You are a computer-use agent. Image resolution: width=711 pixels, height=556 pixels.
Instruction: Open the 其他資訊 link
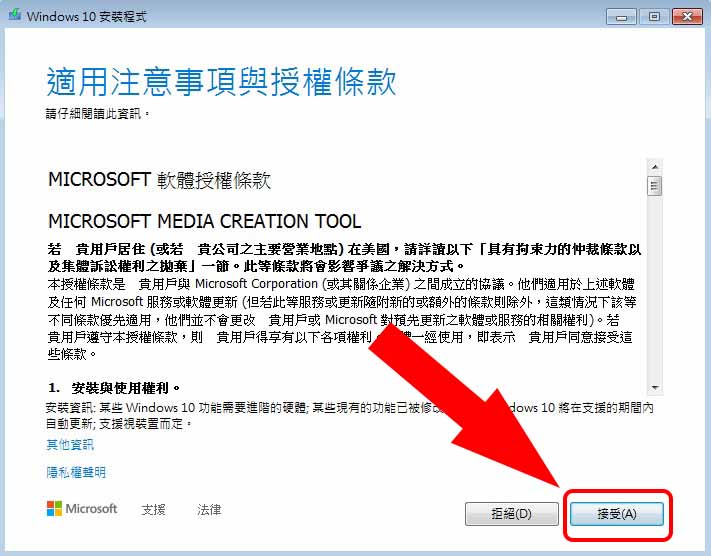pos(70,444)
